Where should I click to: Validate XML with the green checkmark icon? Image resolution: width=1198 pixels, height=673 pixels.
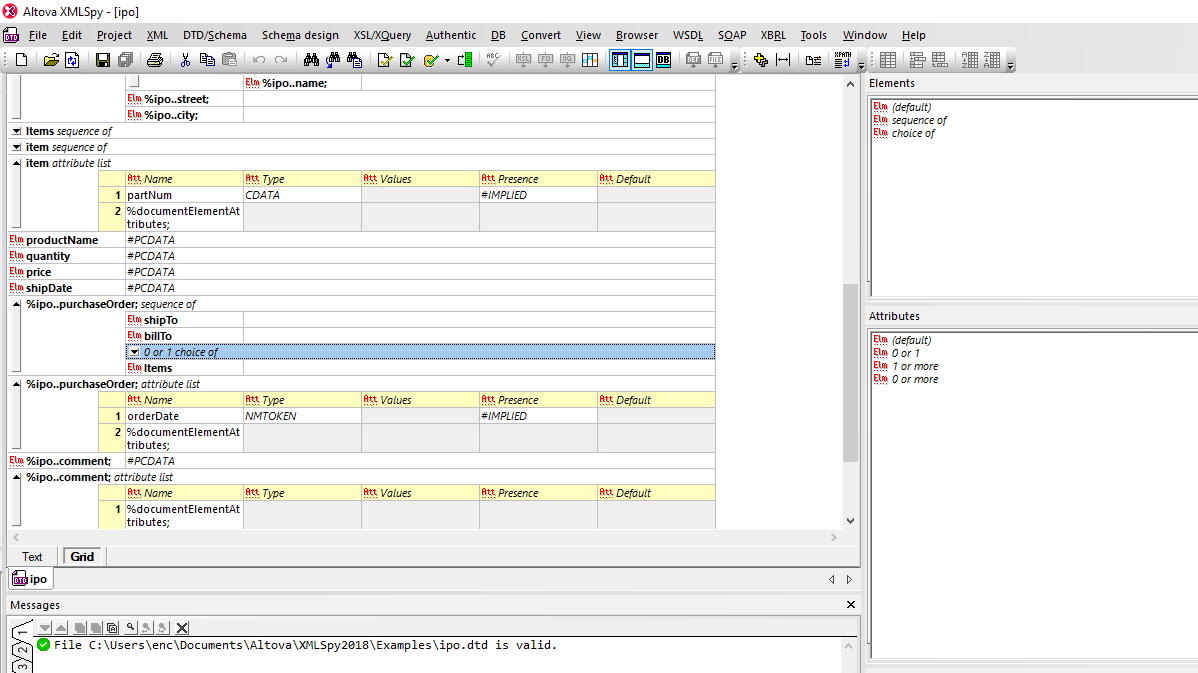[x=406, y=60]
